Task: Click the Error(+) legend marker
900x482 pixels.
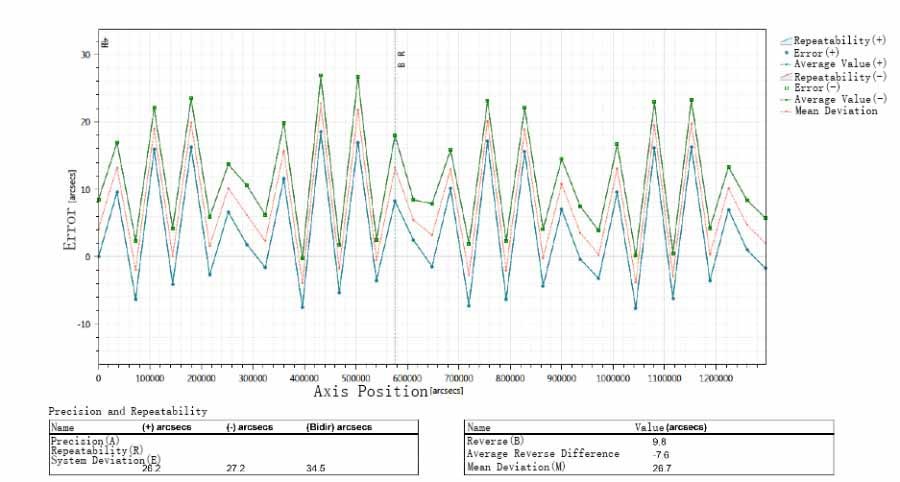Action: 786,51
